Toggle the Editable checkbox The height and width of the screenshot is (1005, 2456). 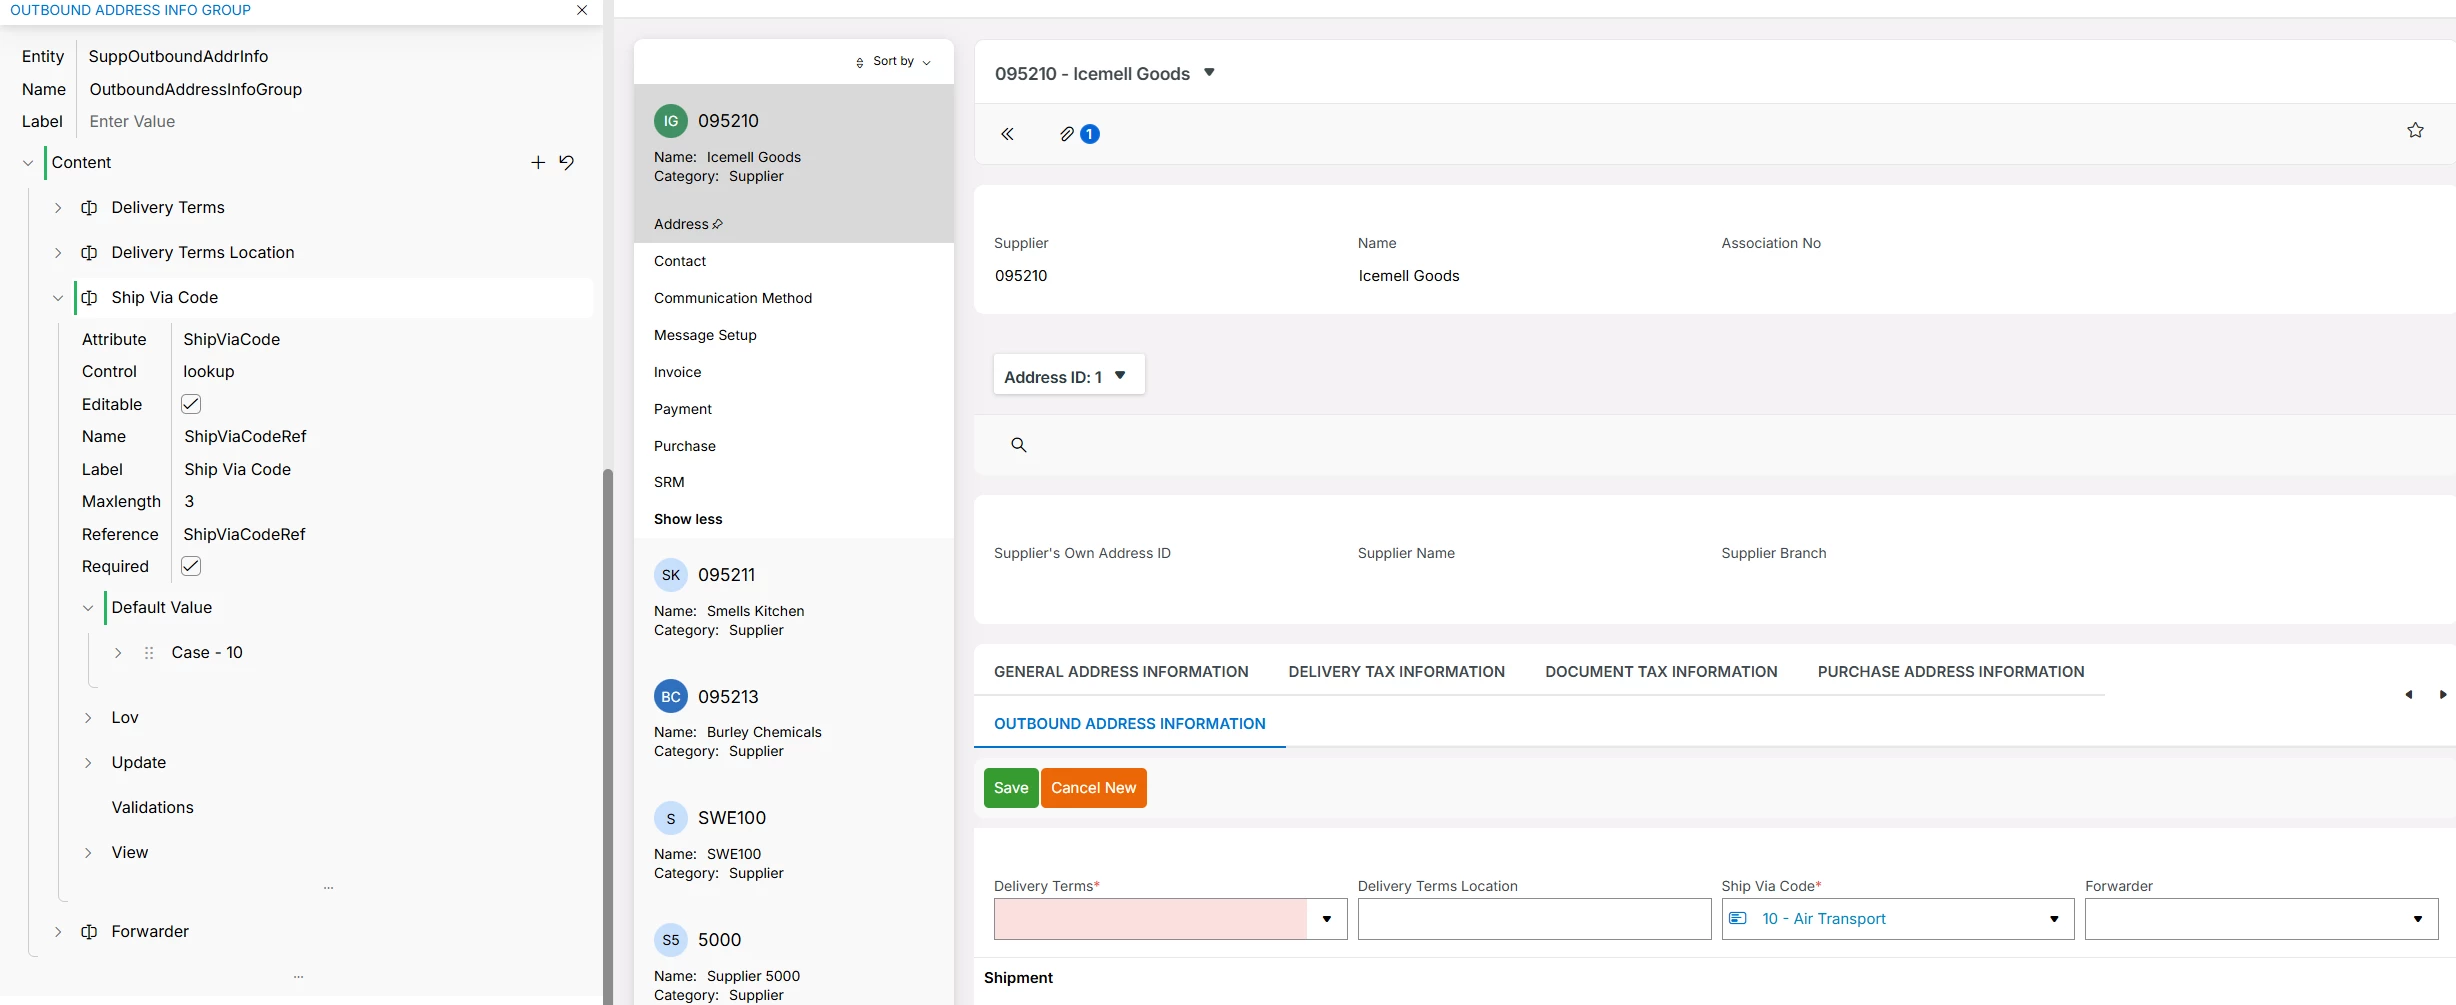click(x=191, y=404)
